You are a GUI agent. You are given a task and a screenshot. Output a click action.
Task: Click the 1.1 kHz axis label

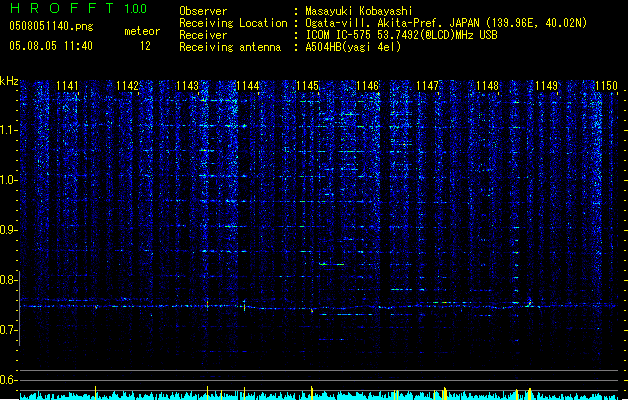(8, 130)
